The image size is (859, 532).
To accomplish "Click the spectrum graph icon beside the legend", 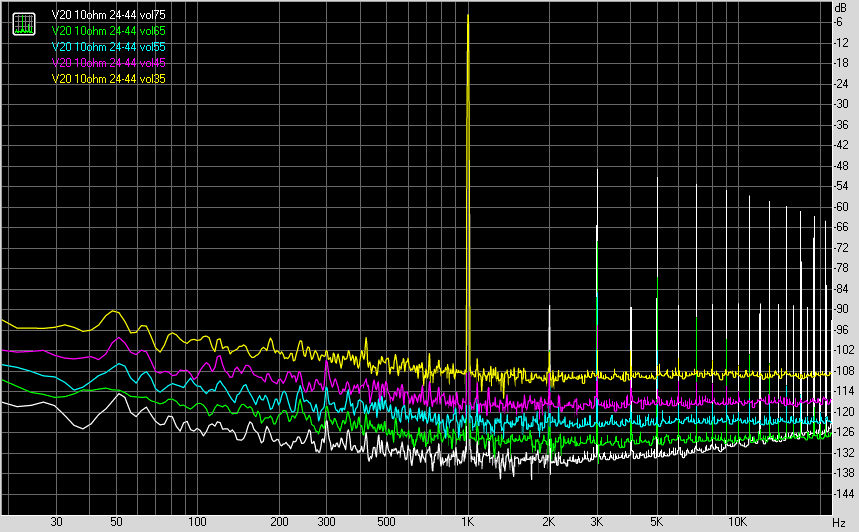I will click(24, 24).
